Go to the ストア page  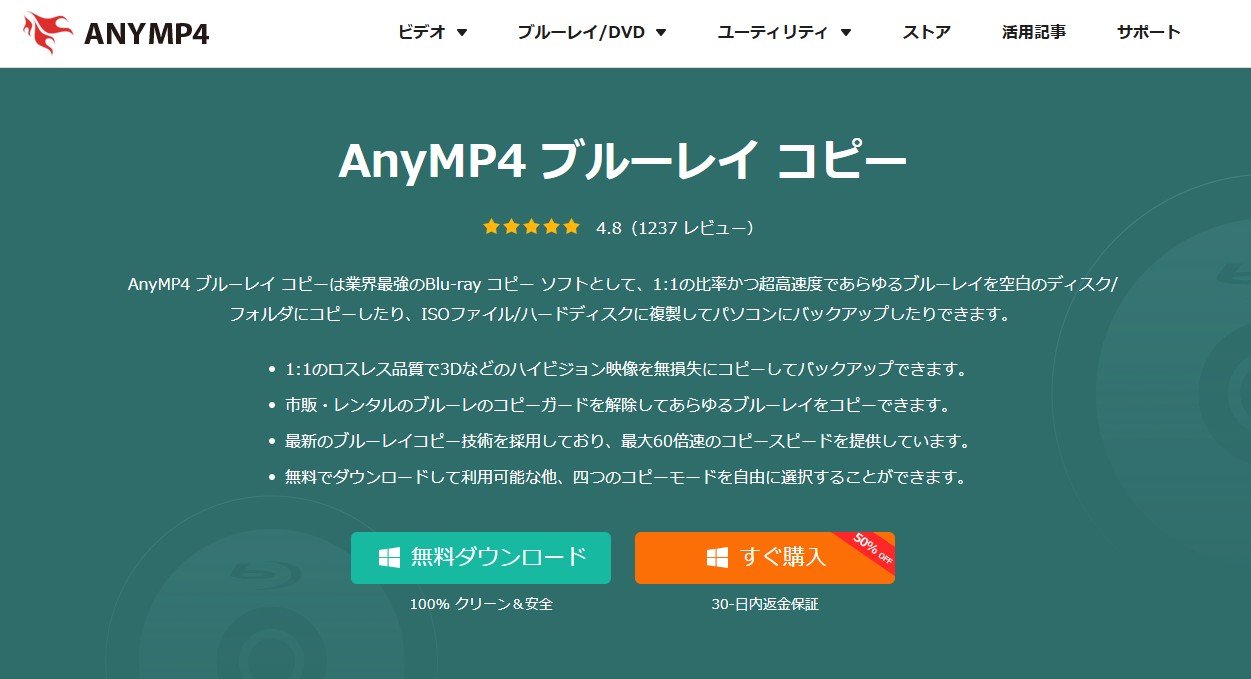(x=927, y=32)
